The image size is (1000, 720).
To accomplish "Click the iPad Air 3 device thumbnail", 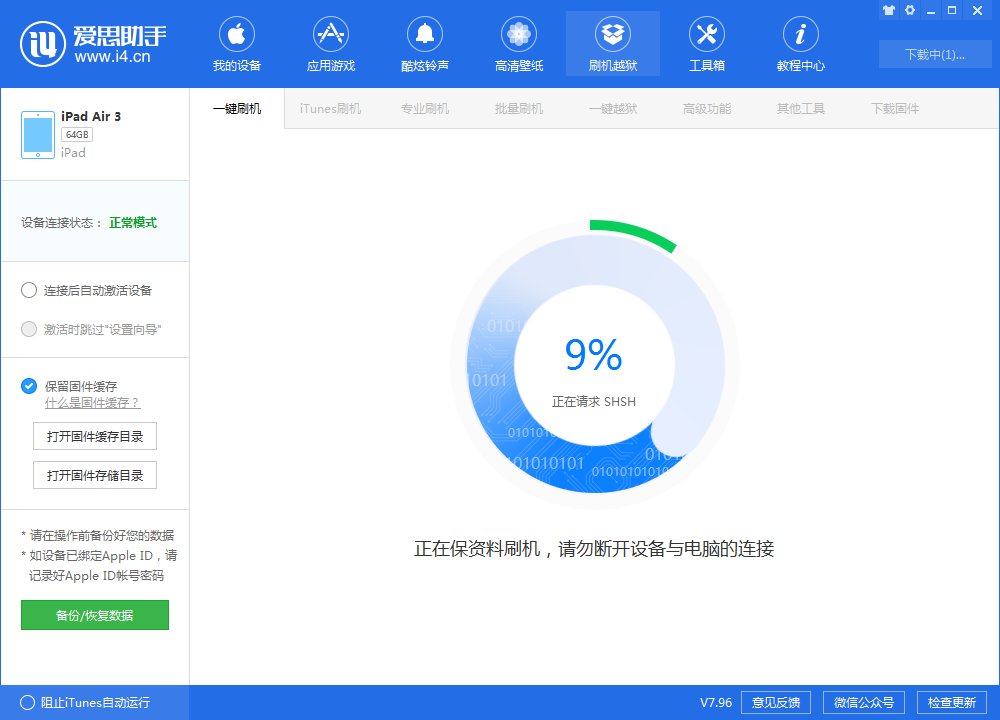I will coord(37,132).
